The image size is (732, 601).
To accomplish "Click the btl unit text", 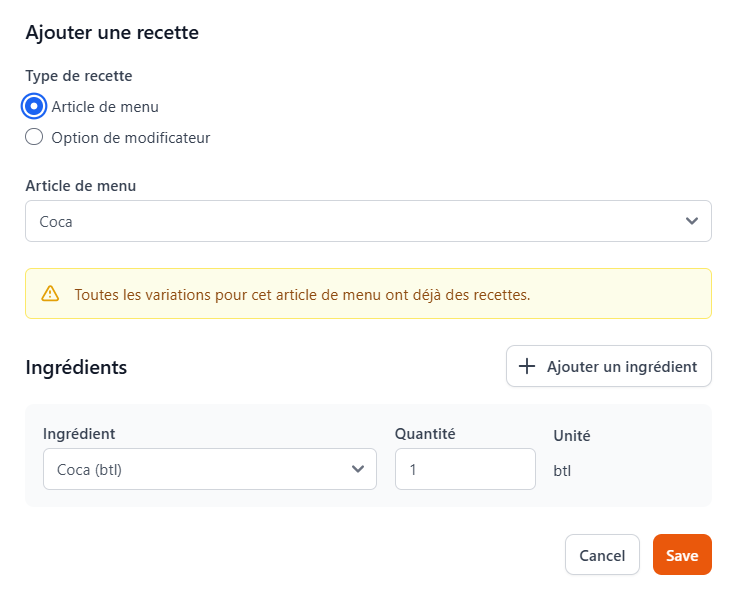I will coord(565,469).
